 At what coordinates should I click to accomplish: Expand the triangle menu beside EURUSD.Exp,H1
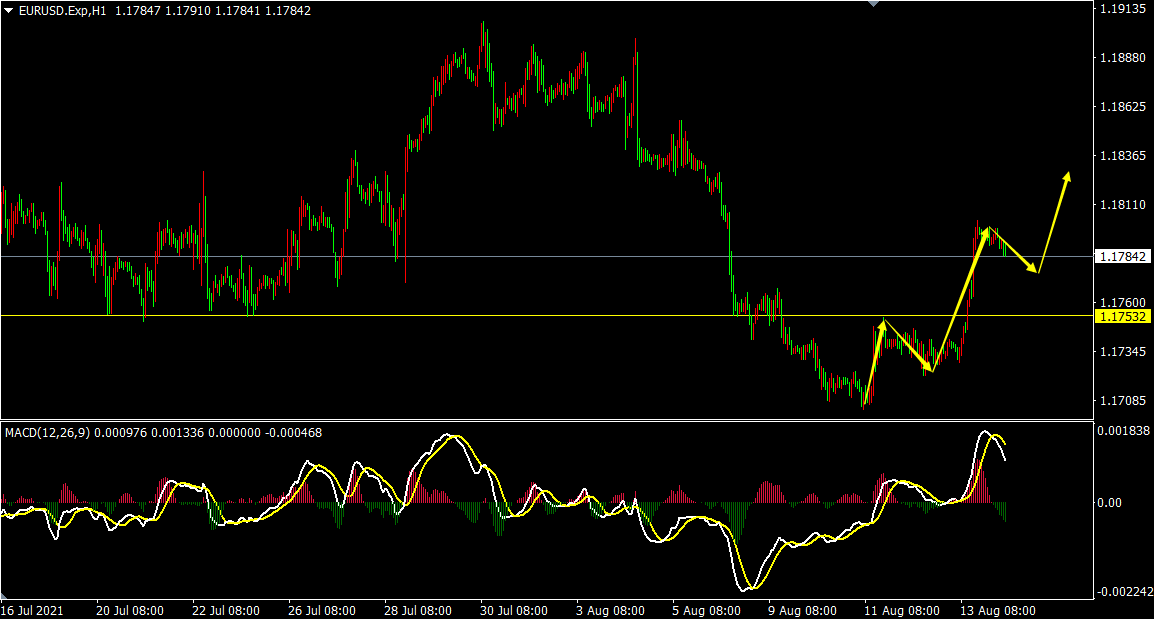[x=9, y=10]
